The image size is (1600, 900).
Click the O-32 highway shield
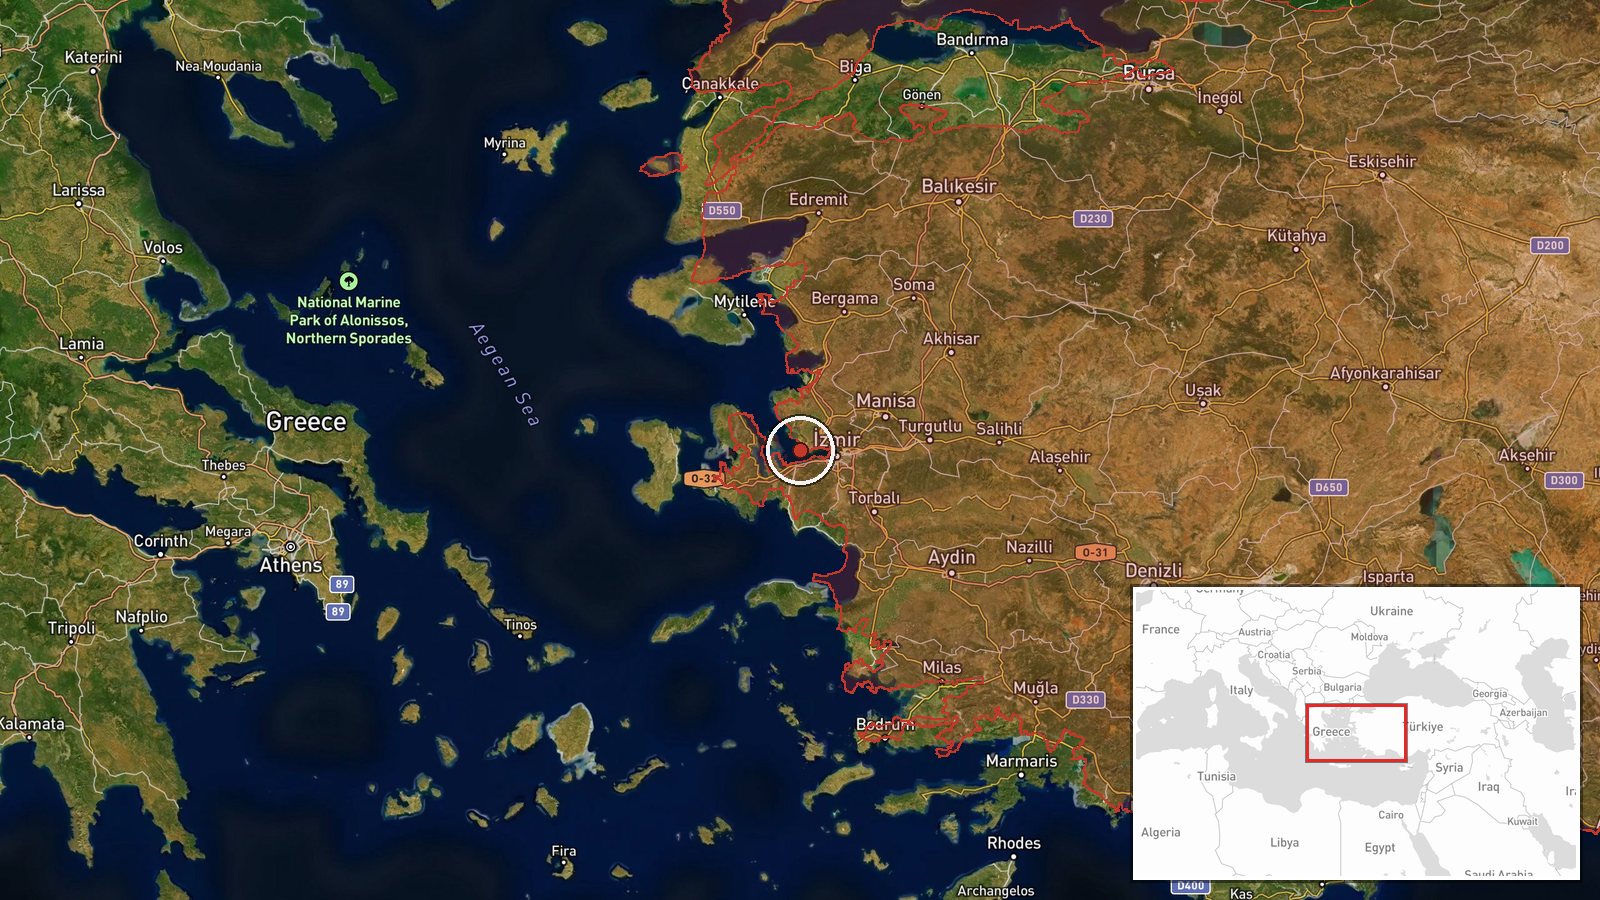703,479
